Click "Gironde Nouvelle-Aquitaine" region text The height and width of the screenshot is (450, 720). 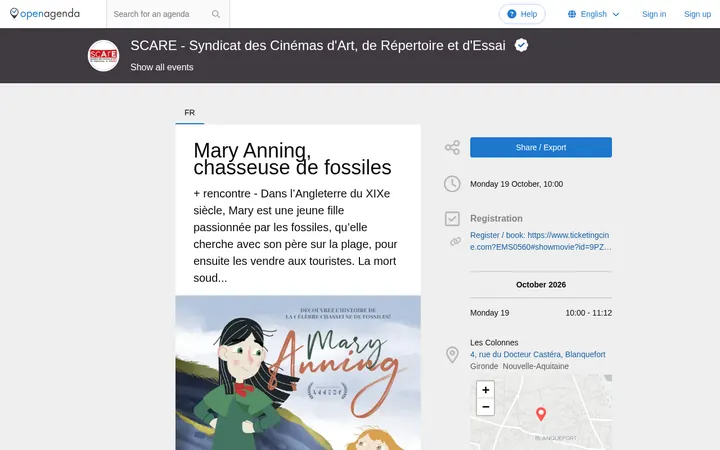(x=519, y=366)
